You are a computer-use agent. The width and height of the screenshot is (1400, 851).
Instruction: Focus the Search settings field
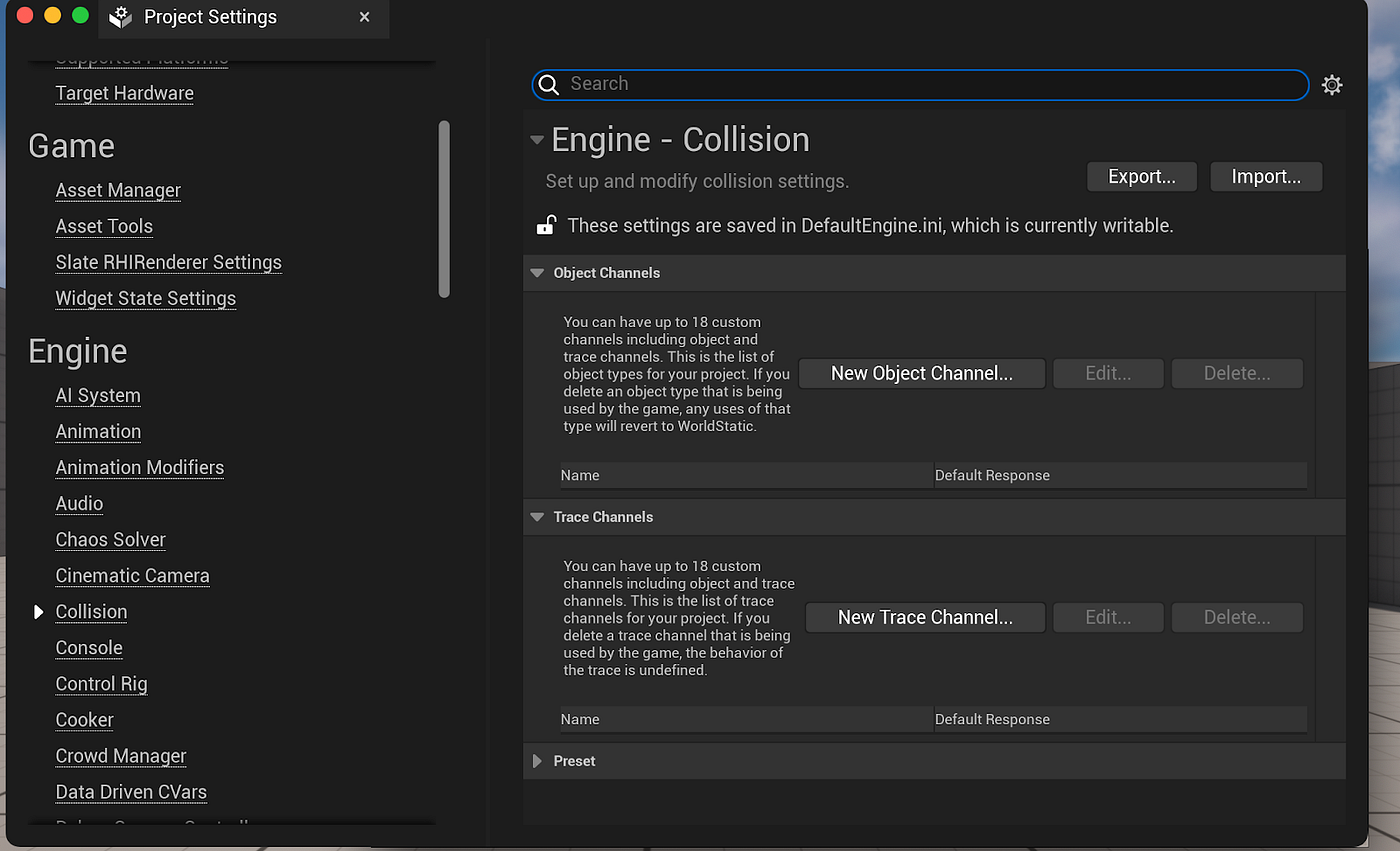coord(920,85)
